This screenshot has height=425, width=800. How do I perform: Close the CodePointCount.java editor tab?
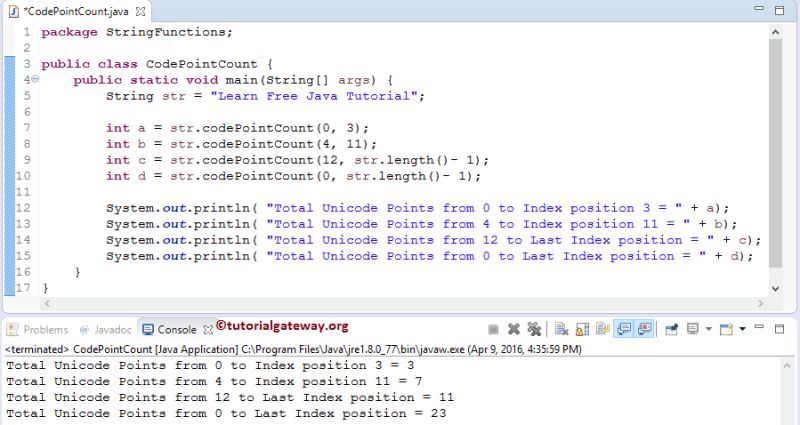[140, 11]
